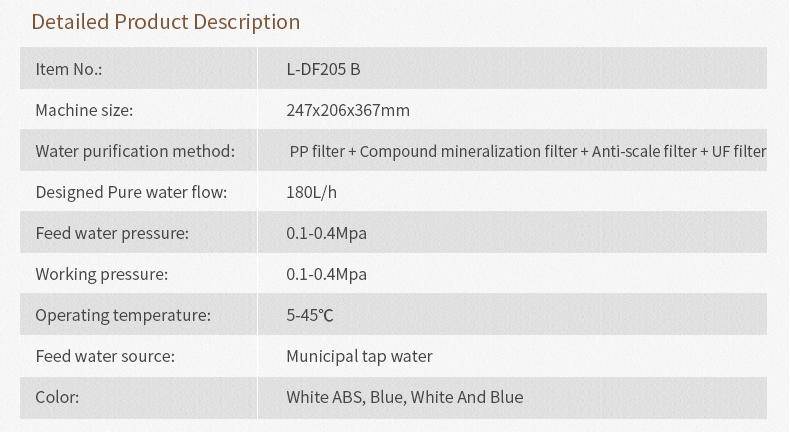
Task: Click the Detailed Product Description heading
Action: point(166,22)
